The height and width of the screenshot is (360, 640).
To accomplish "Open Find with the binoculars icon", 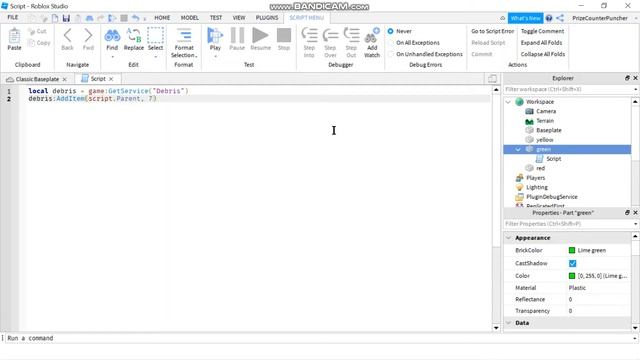I will pos(112,36).
